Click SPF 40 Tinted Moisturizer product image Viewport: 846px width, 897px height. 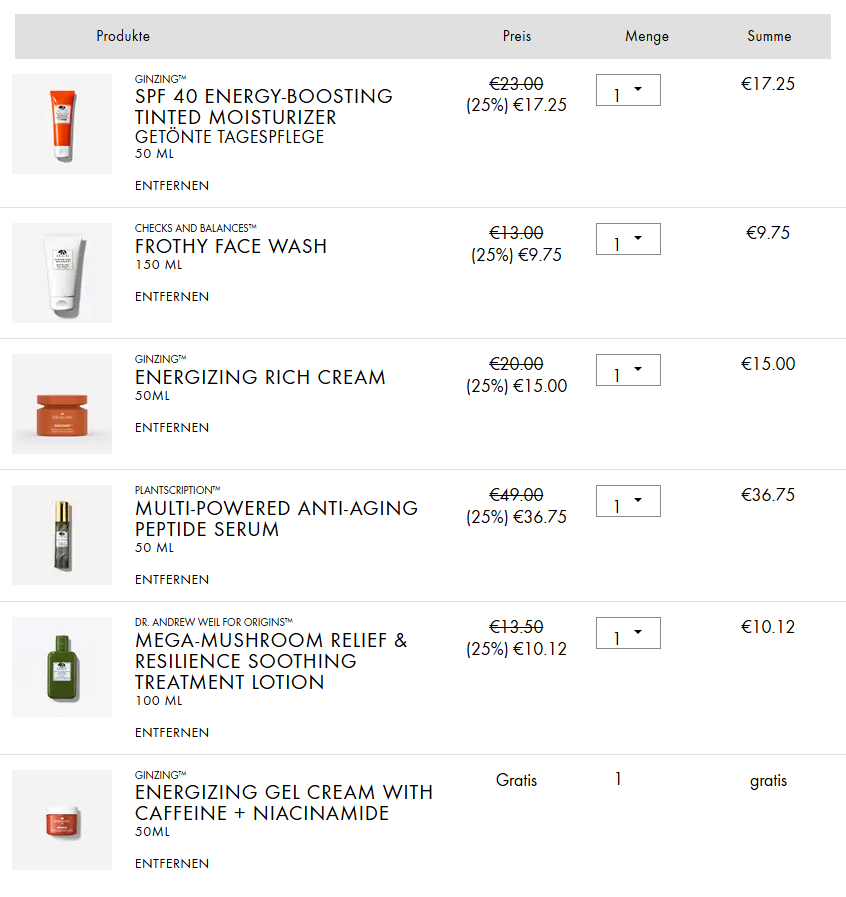tap(62, 124)
